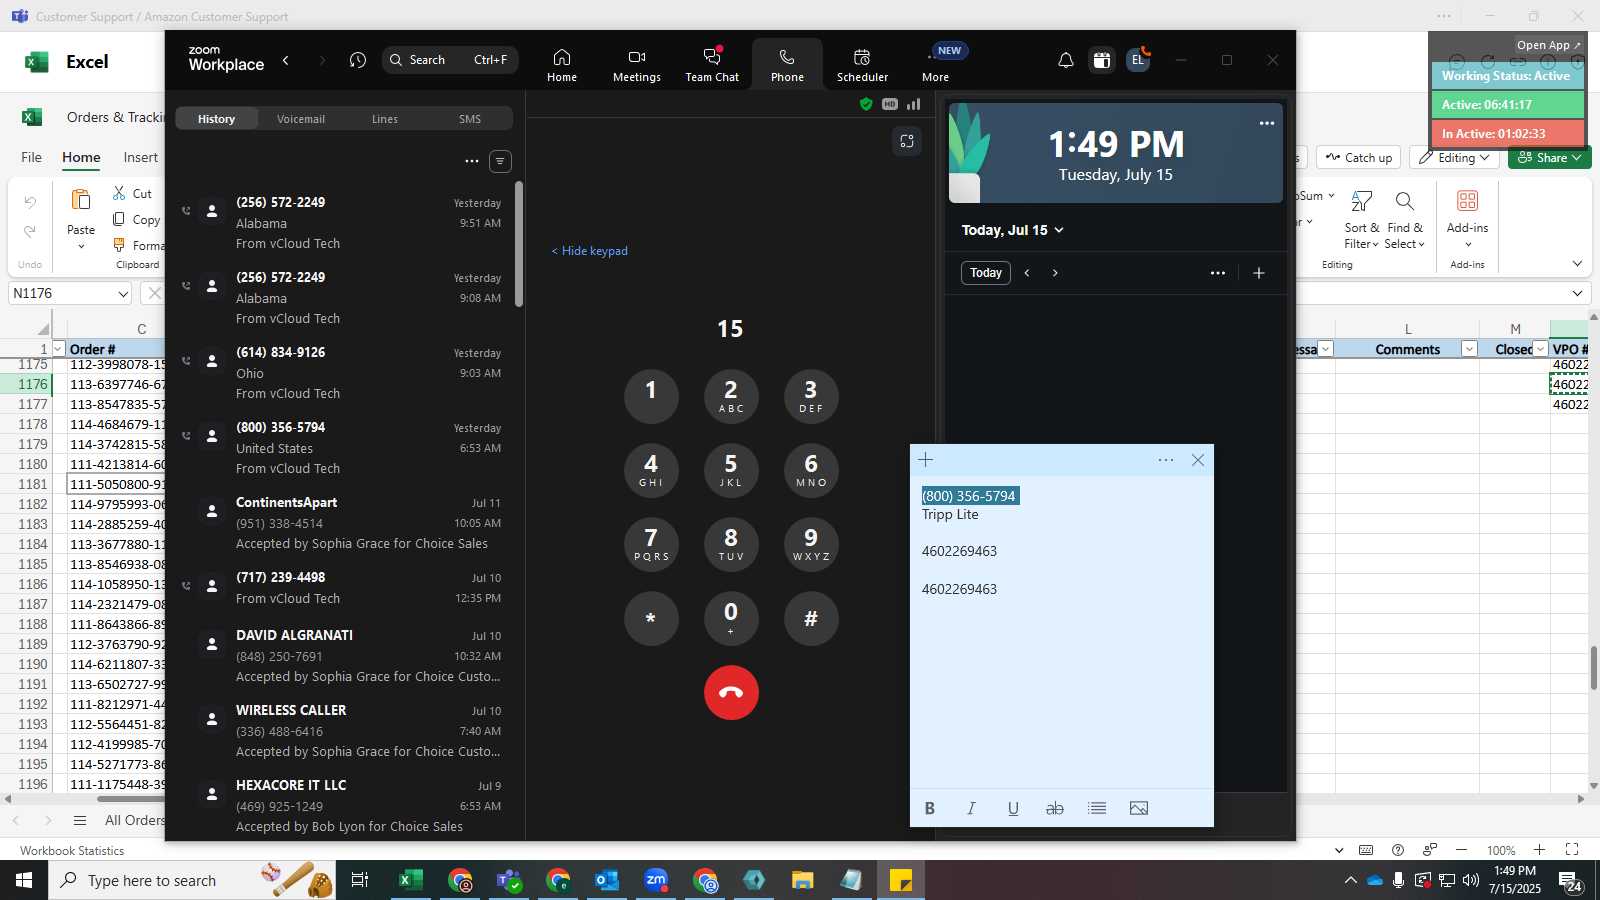Open Scheduler in Zoom Workplace
Viewport: 1600px width, 900px height.
pos(862,64)
